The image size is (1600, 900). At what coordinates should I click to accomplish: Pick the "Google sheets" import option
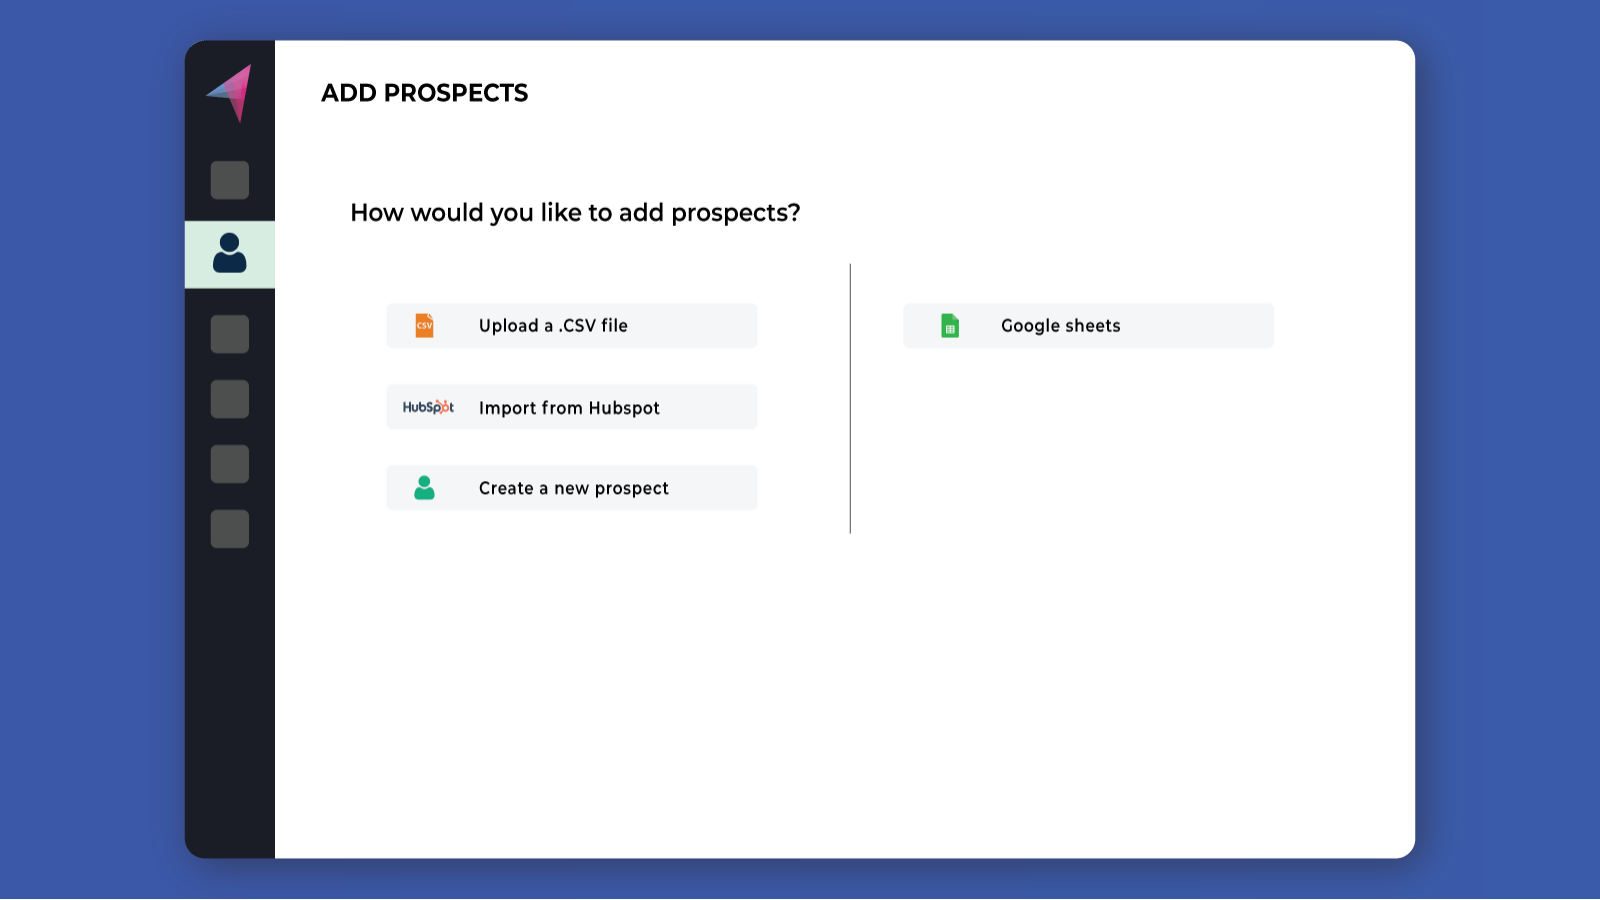(1060, 326)
